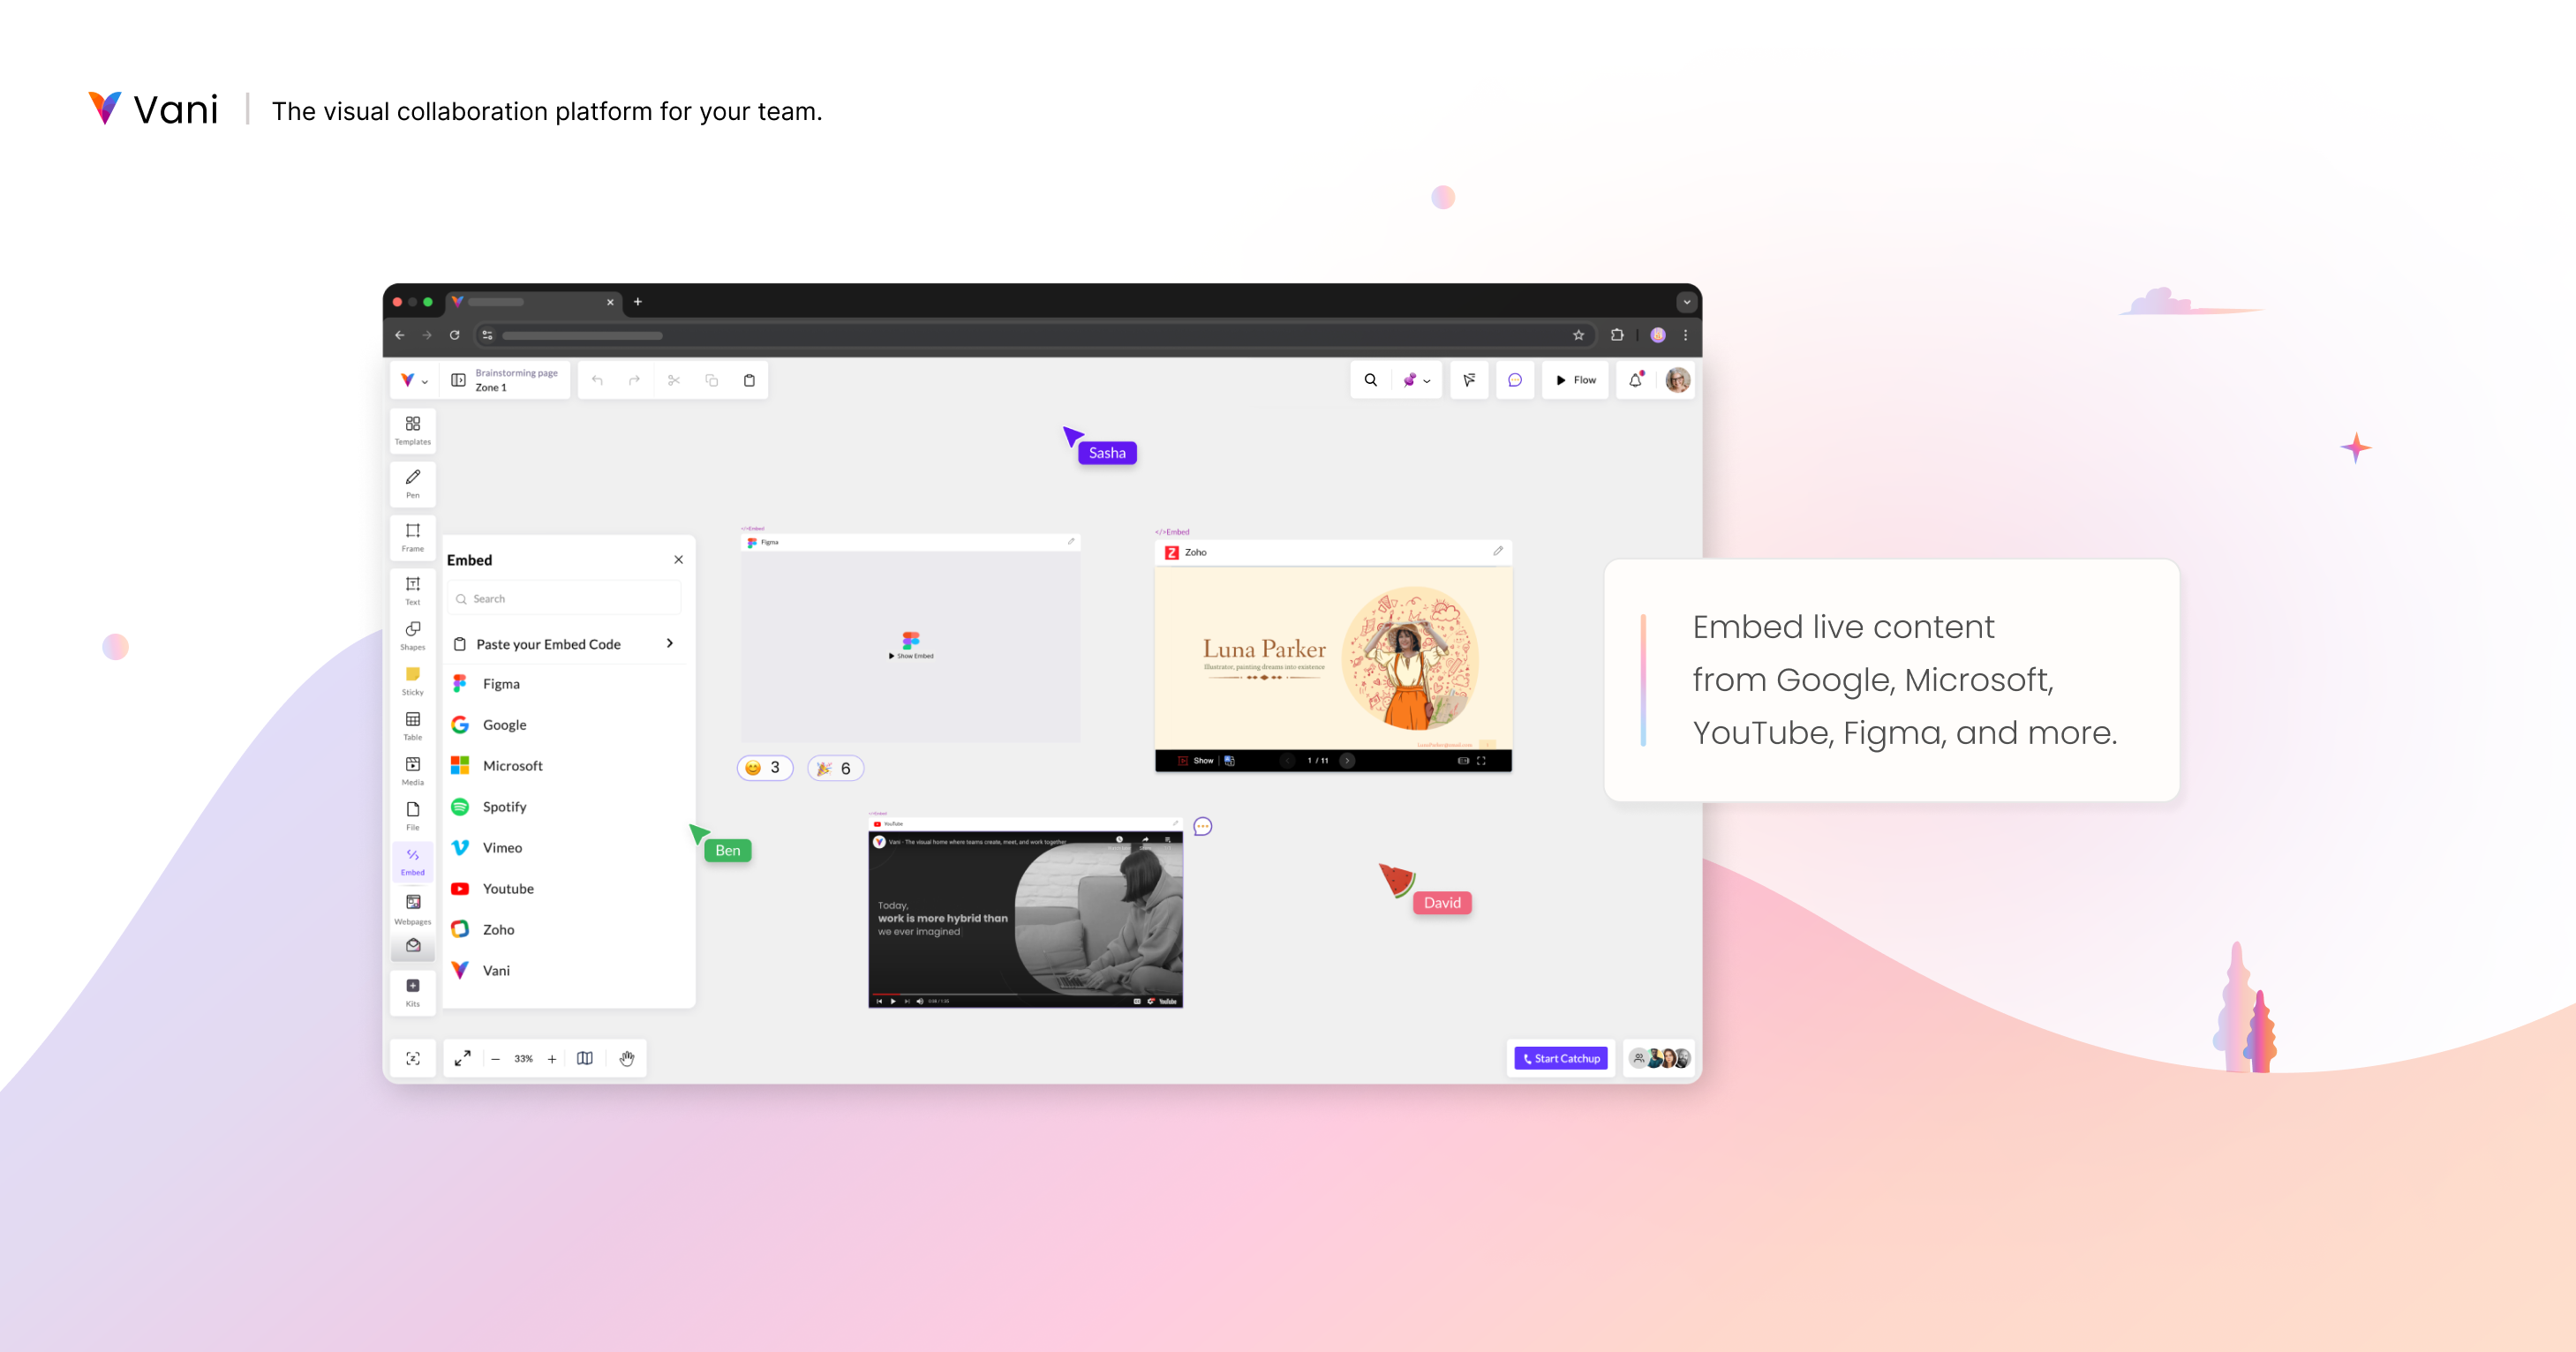
Task: Toggle the search field in Embed panel
Action: click(x=564, y=599)
